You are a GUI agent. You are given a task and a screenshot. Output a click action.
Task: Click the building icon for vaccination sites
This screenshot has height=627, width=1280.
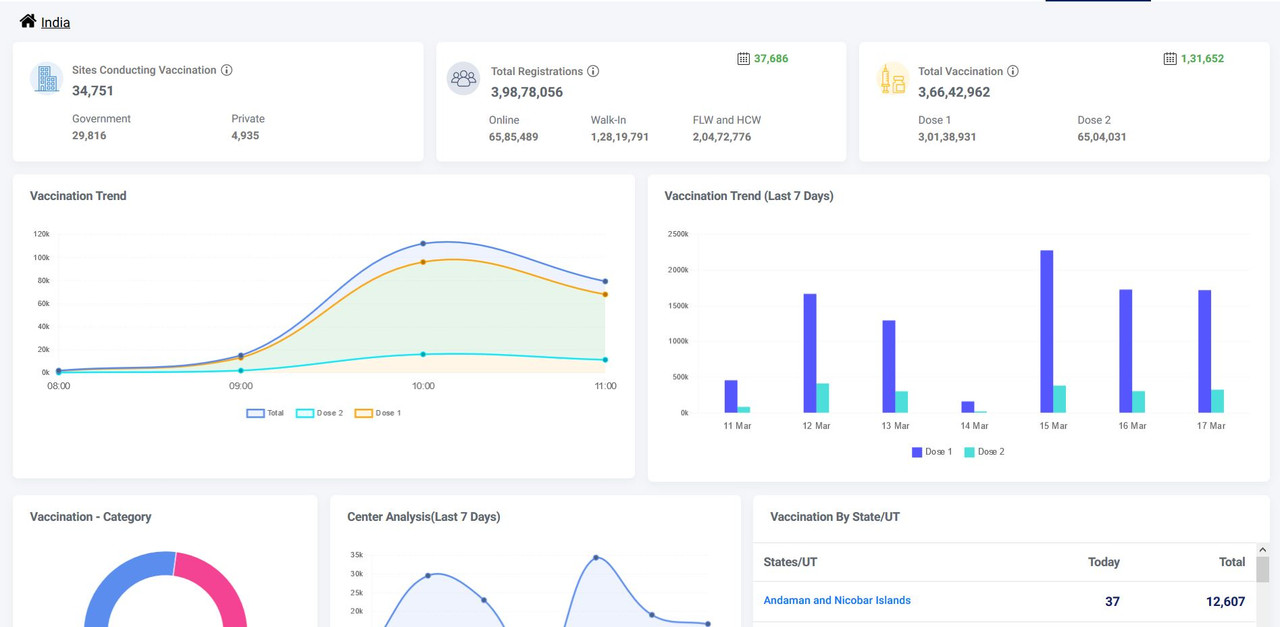[46, 79]
